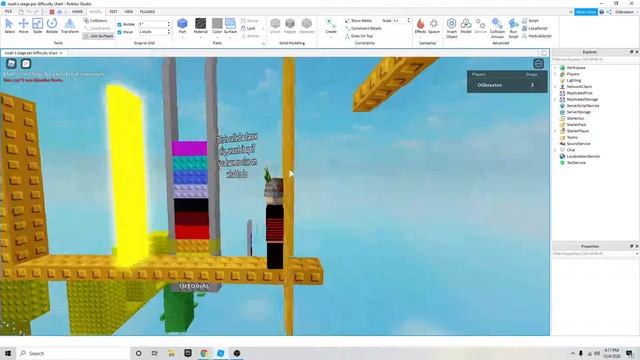This screenshot has height=360, width=640.
Task: Click the What's New button
Action: coord(586,12)
